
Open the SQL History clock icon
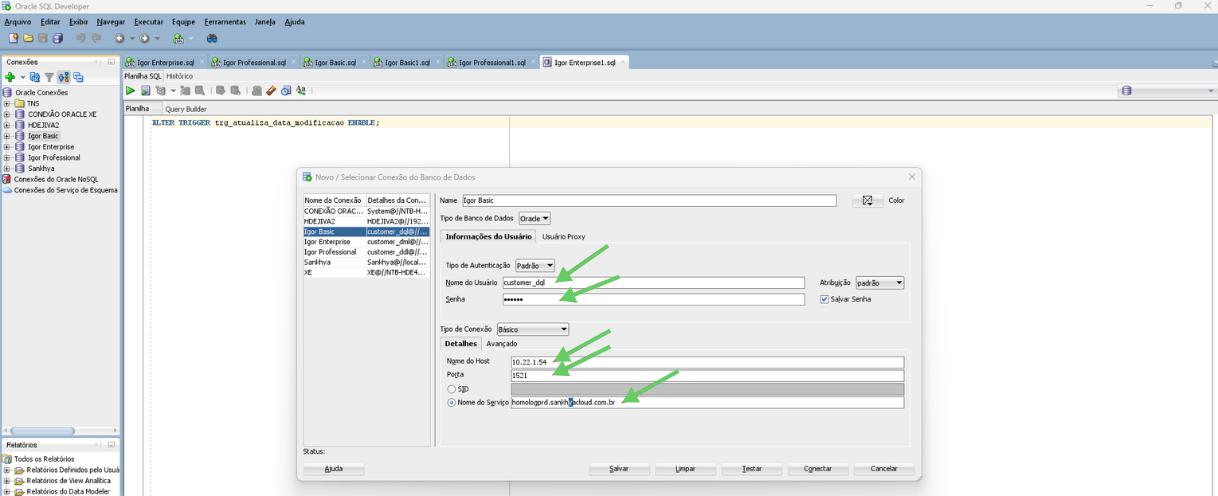pyautogui.click(x=286, y=91)
